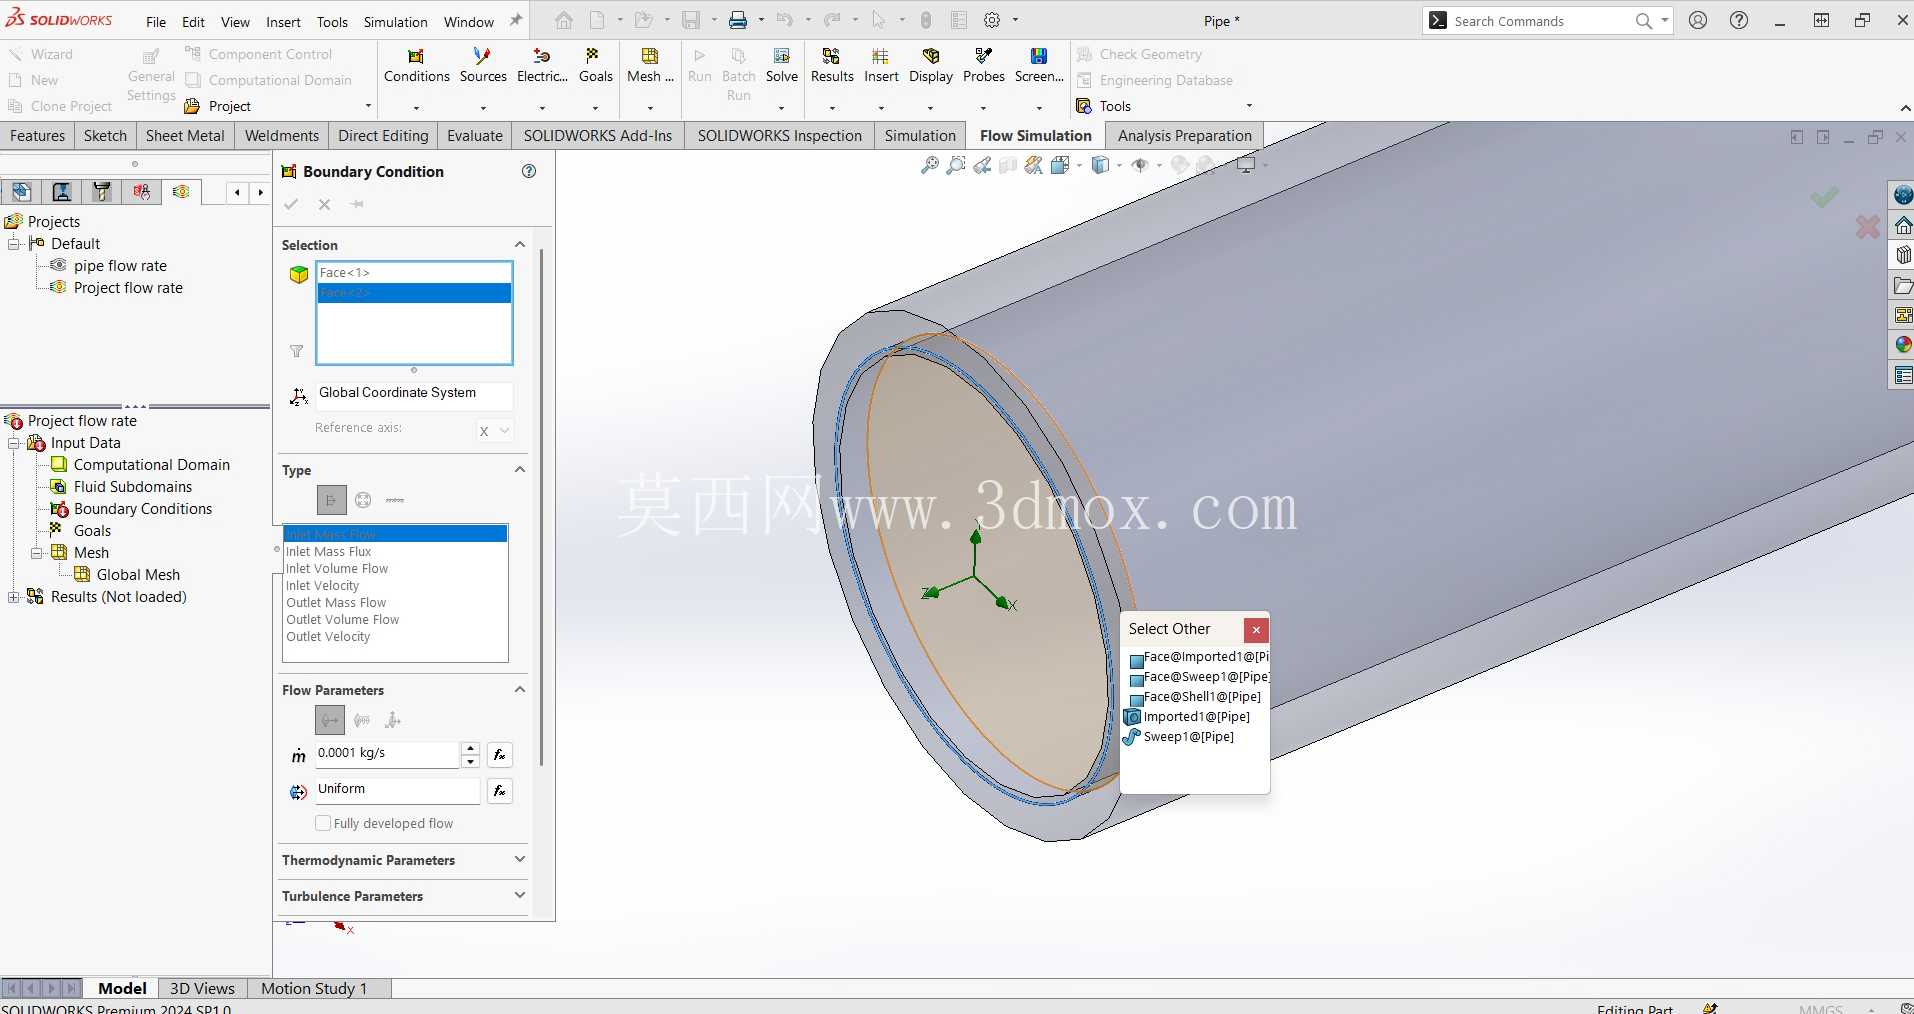Expand the Turbulence Parameters section
The width and height of the screenshot is (1914, 1014).
tap(520, 895)
